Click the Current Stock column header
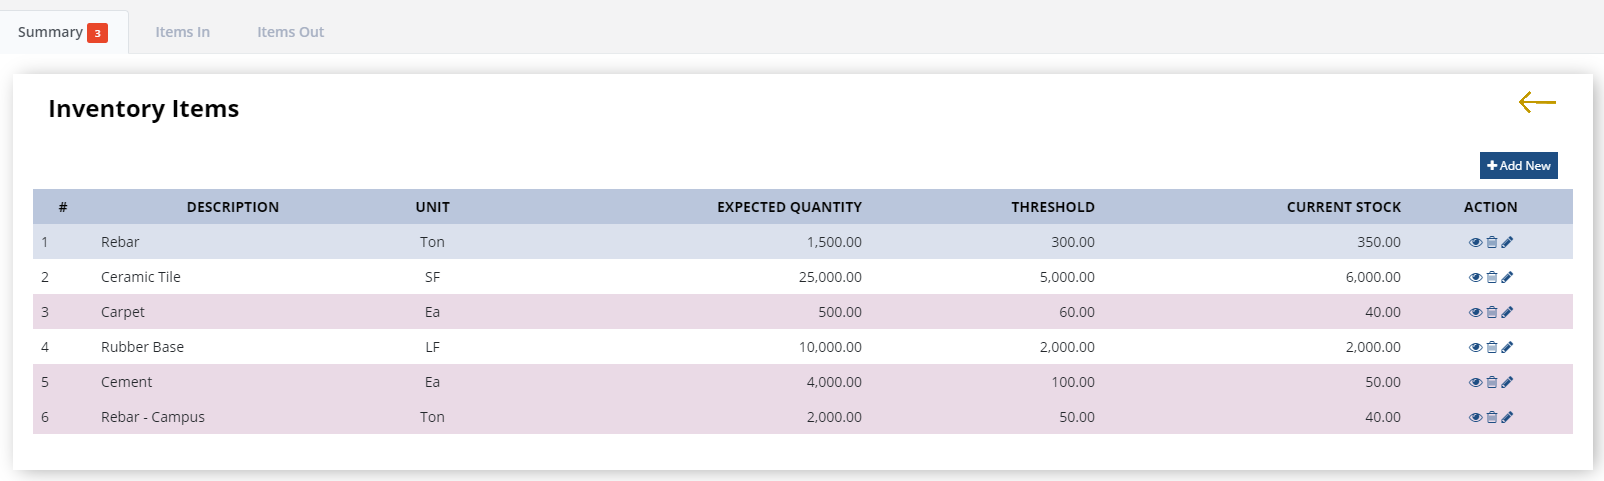The width and height of the screenshot is (1604, 481). click(1343, 207)
